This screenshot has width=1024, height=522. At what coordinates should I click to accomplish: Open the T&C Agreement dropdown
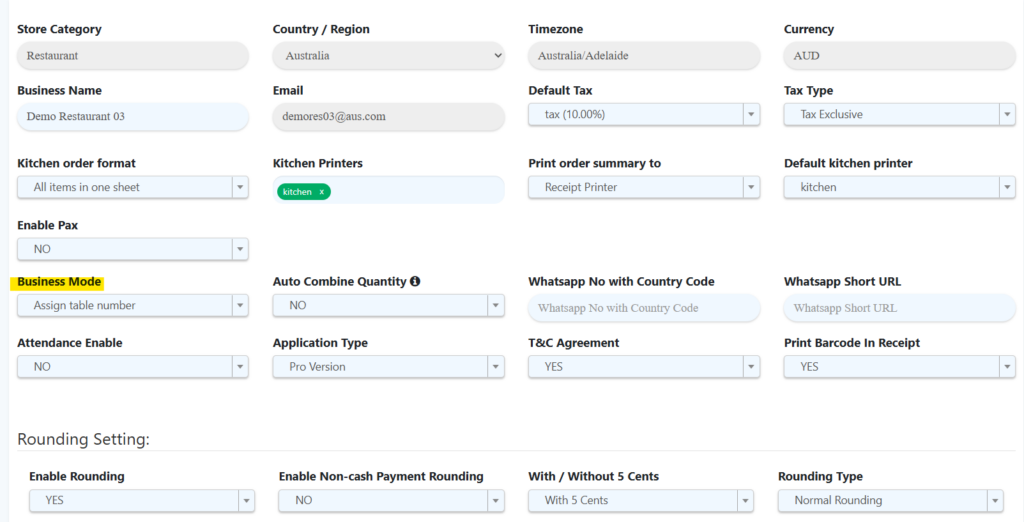643,367
